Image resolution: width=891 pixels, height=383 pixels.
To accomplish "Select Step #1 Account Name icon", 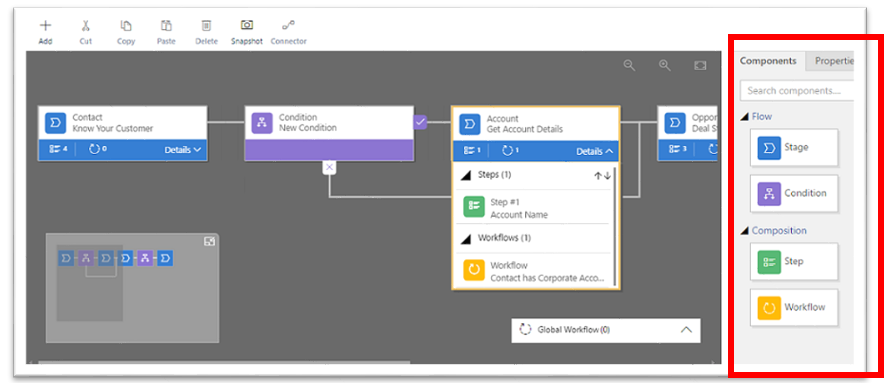I will point(473,207).
